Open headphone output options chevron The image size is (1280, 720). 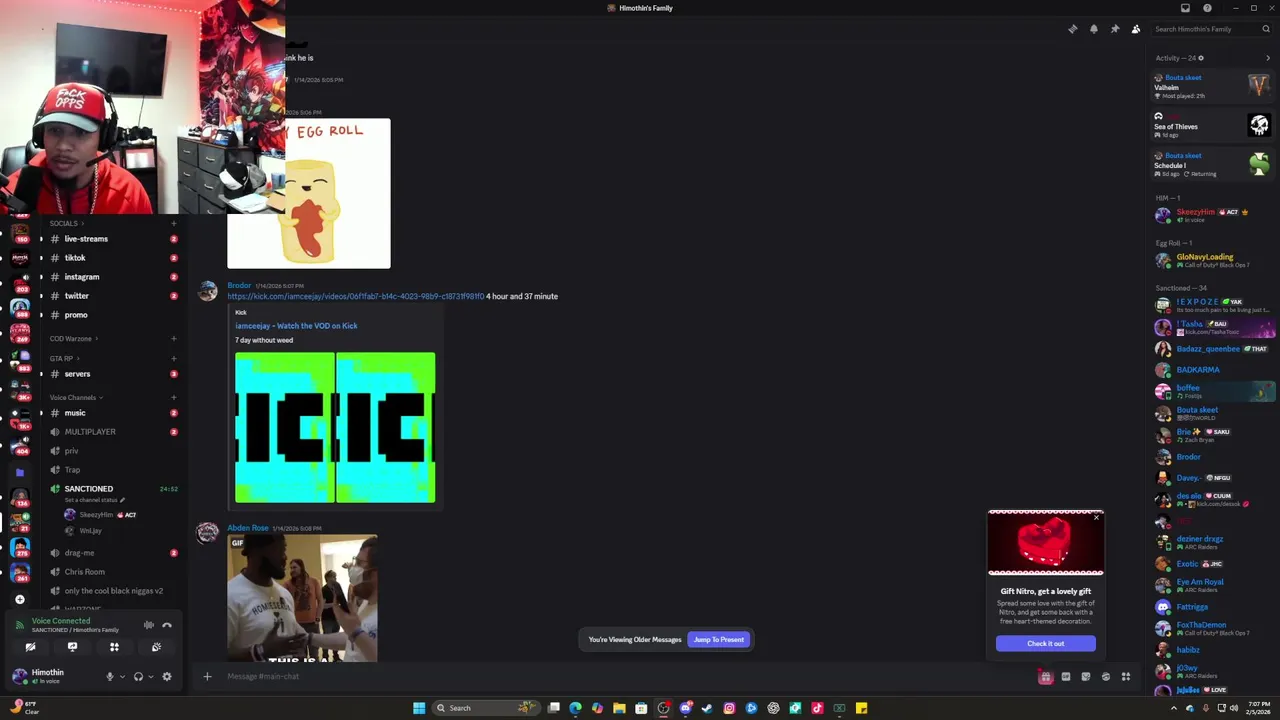click(x=151, y=677)
